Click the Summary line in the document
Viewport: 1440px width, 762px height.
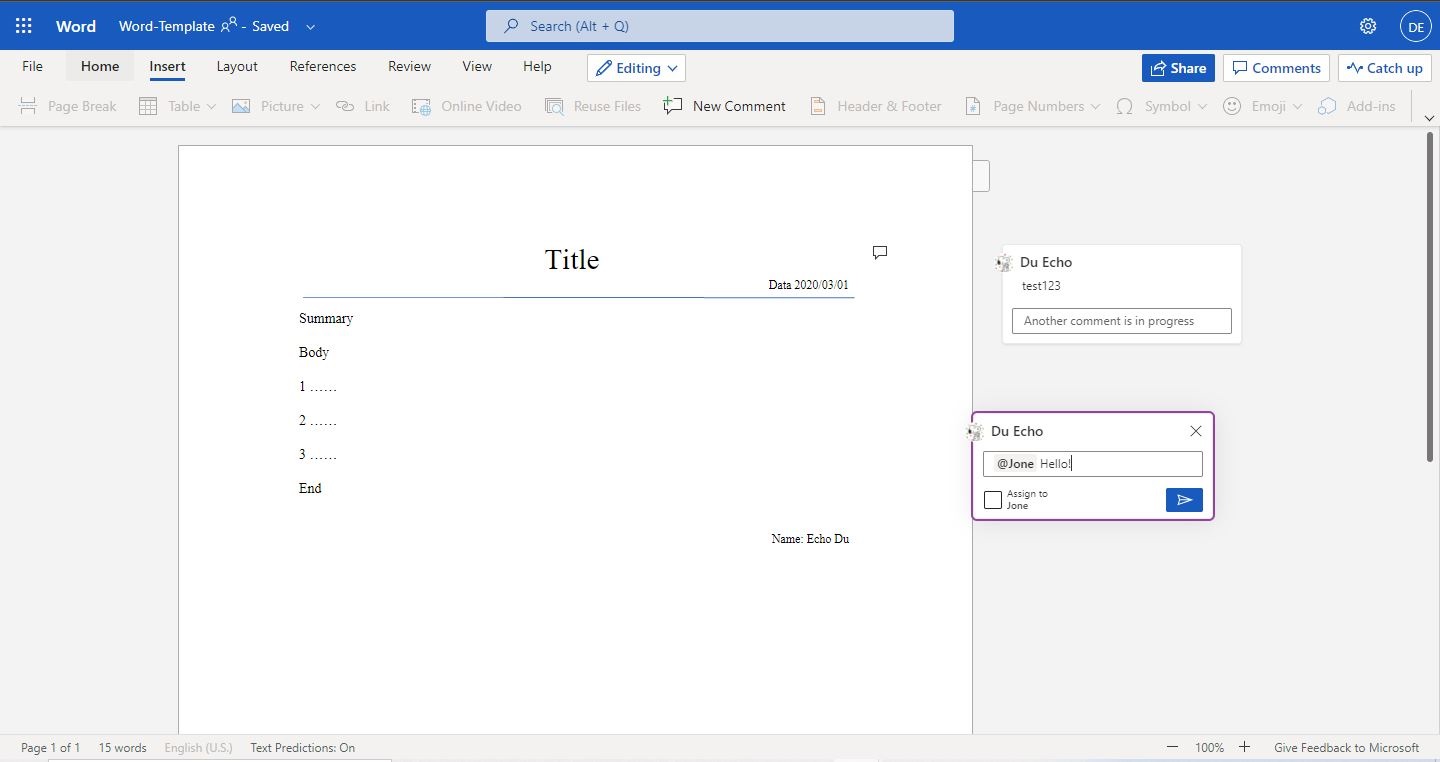click(x=326, y=318)
